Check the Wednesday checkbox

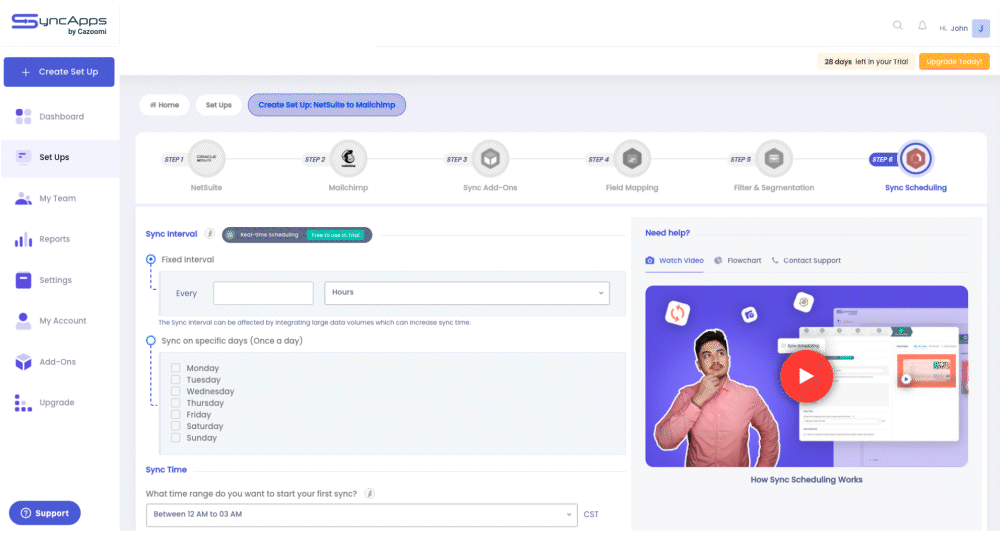[175, 391]
